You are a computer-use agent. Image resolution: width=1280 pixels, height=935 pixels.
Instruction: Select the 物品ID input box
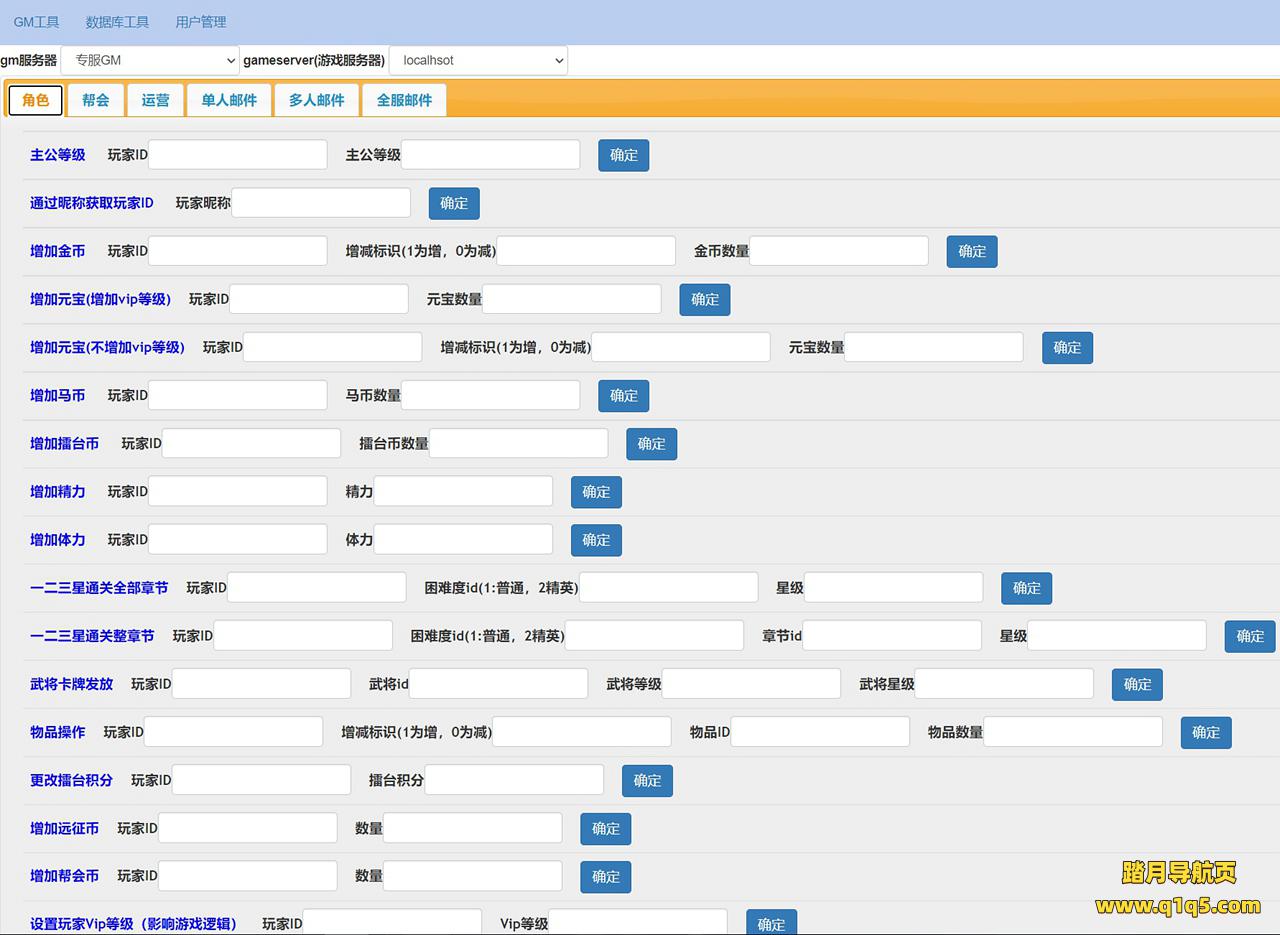coord(820,732)
